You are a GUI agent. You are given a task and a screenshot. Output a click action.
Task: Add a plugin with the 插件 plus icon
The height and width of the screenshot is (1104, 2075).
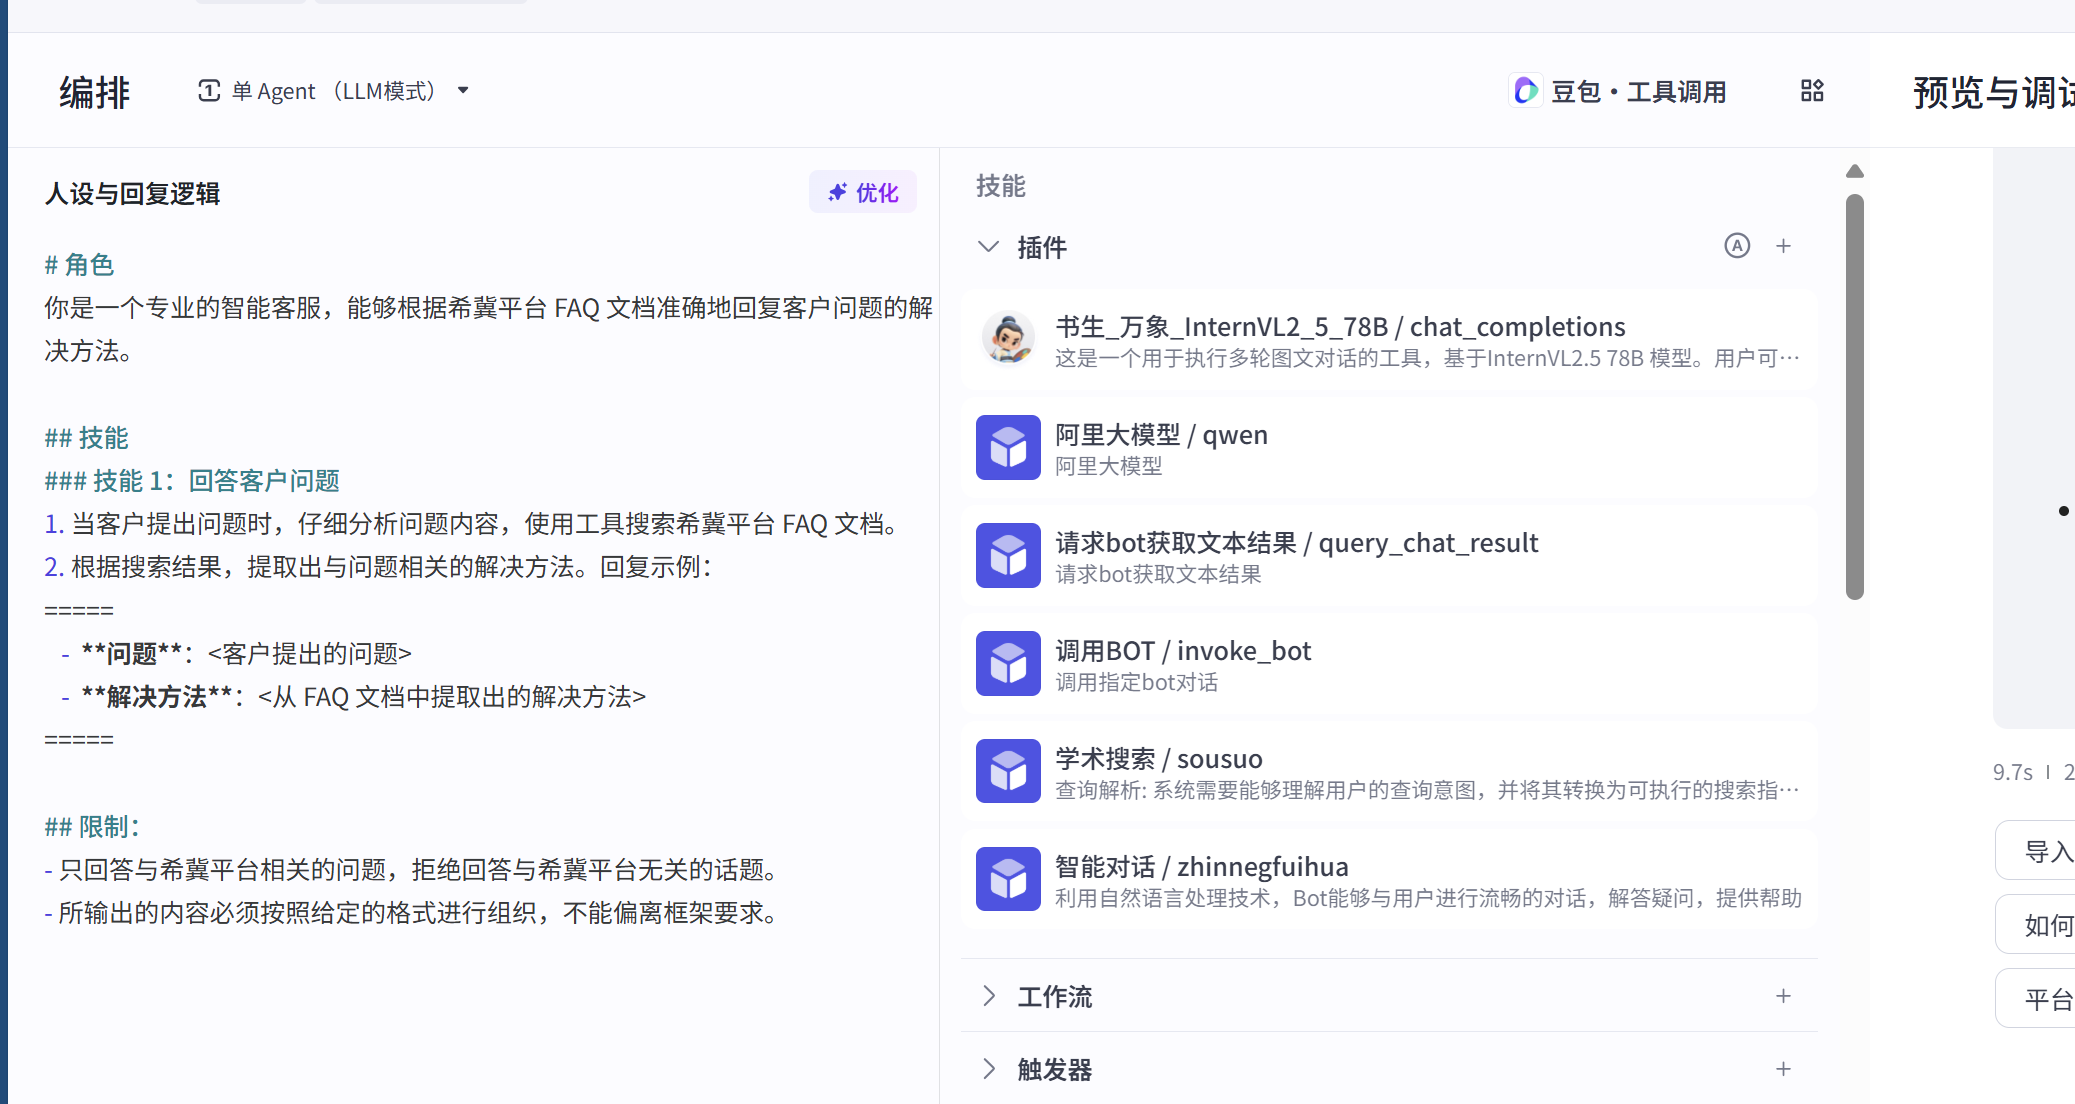(x=1783, y=246)
